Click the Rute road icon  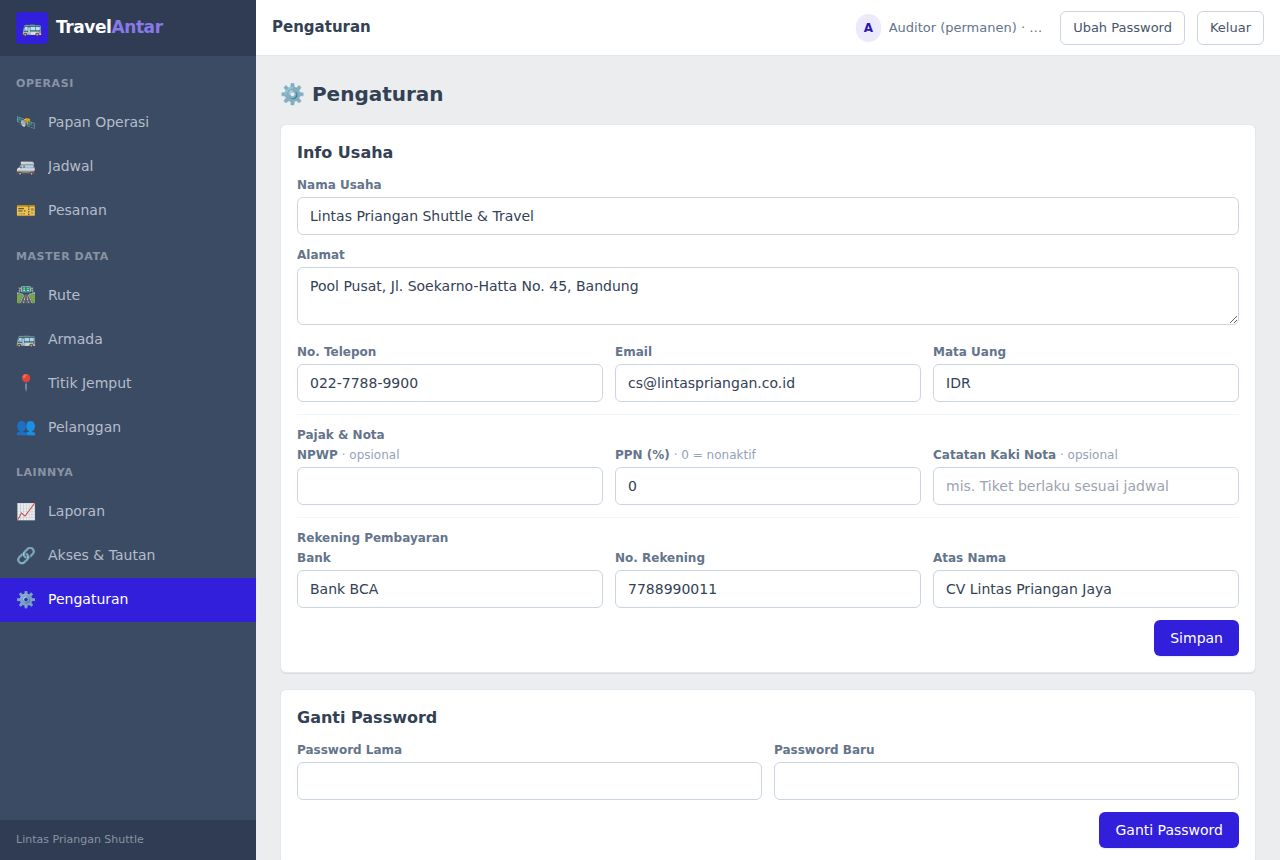click(x=26, y=295)
